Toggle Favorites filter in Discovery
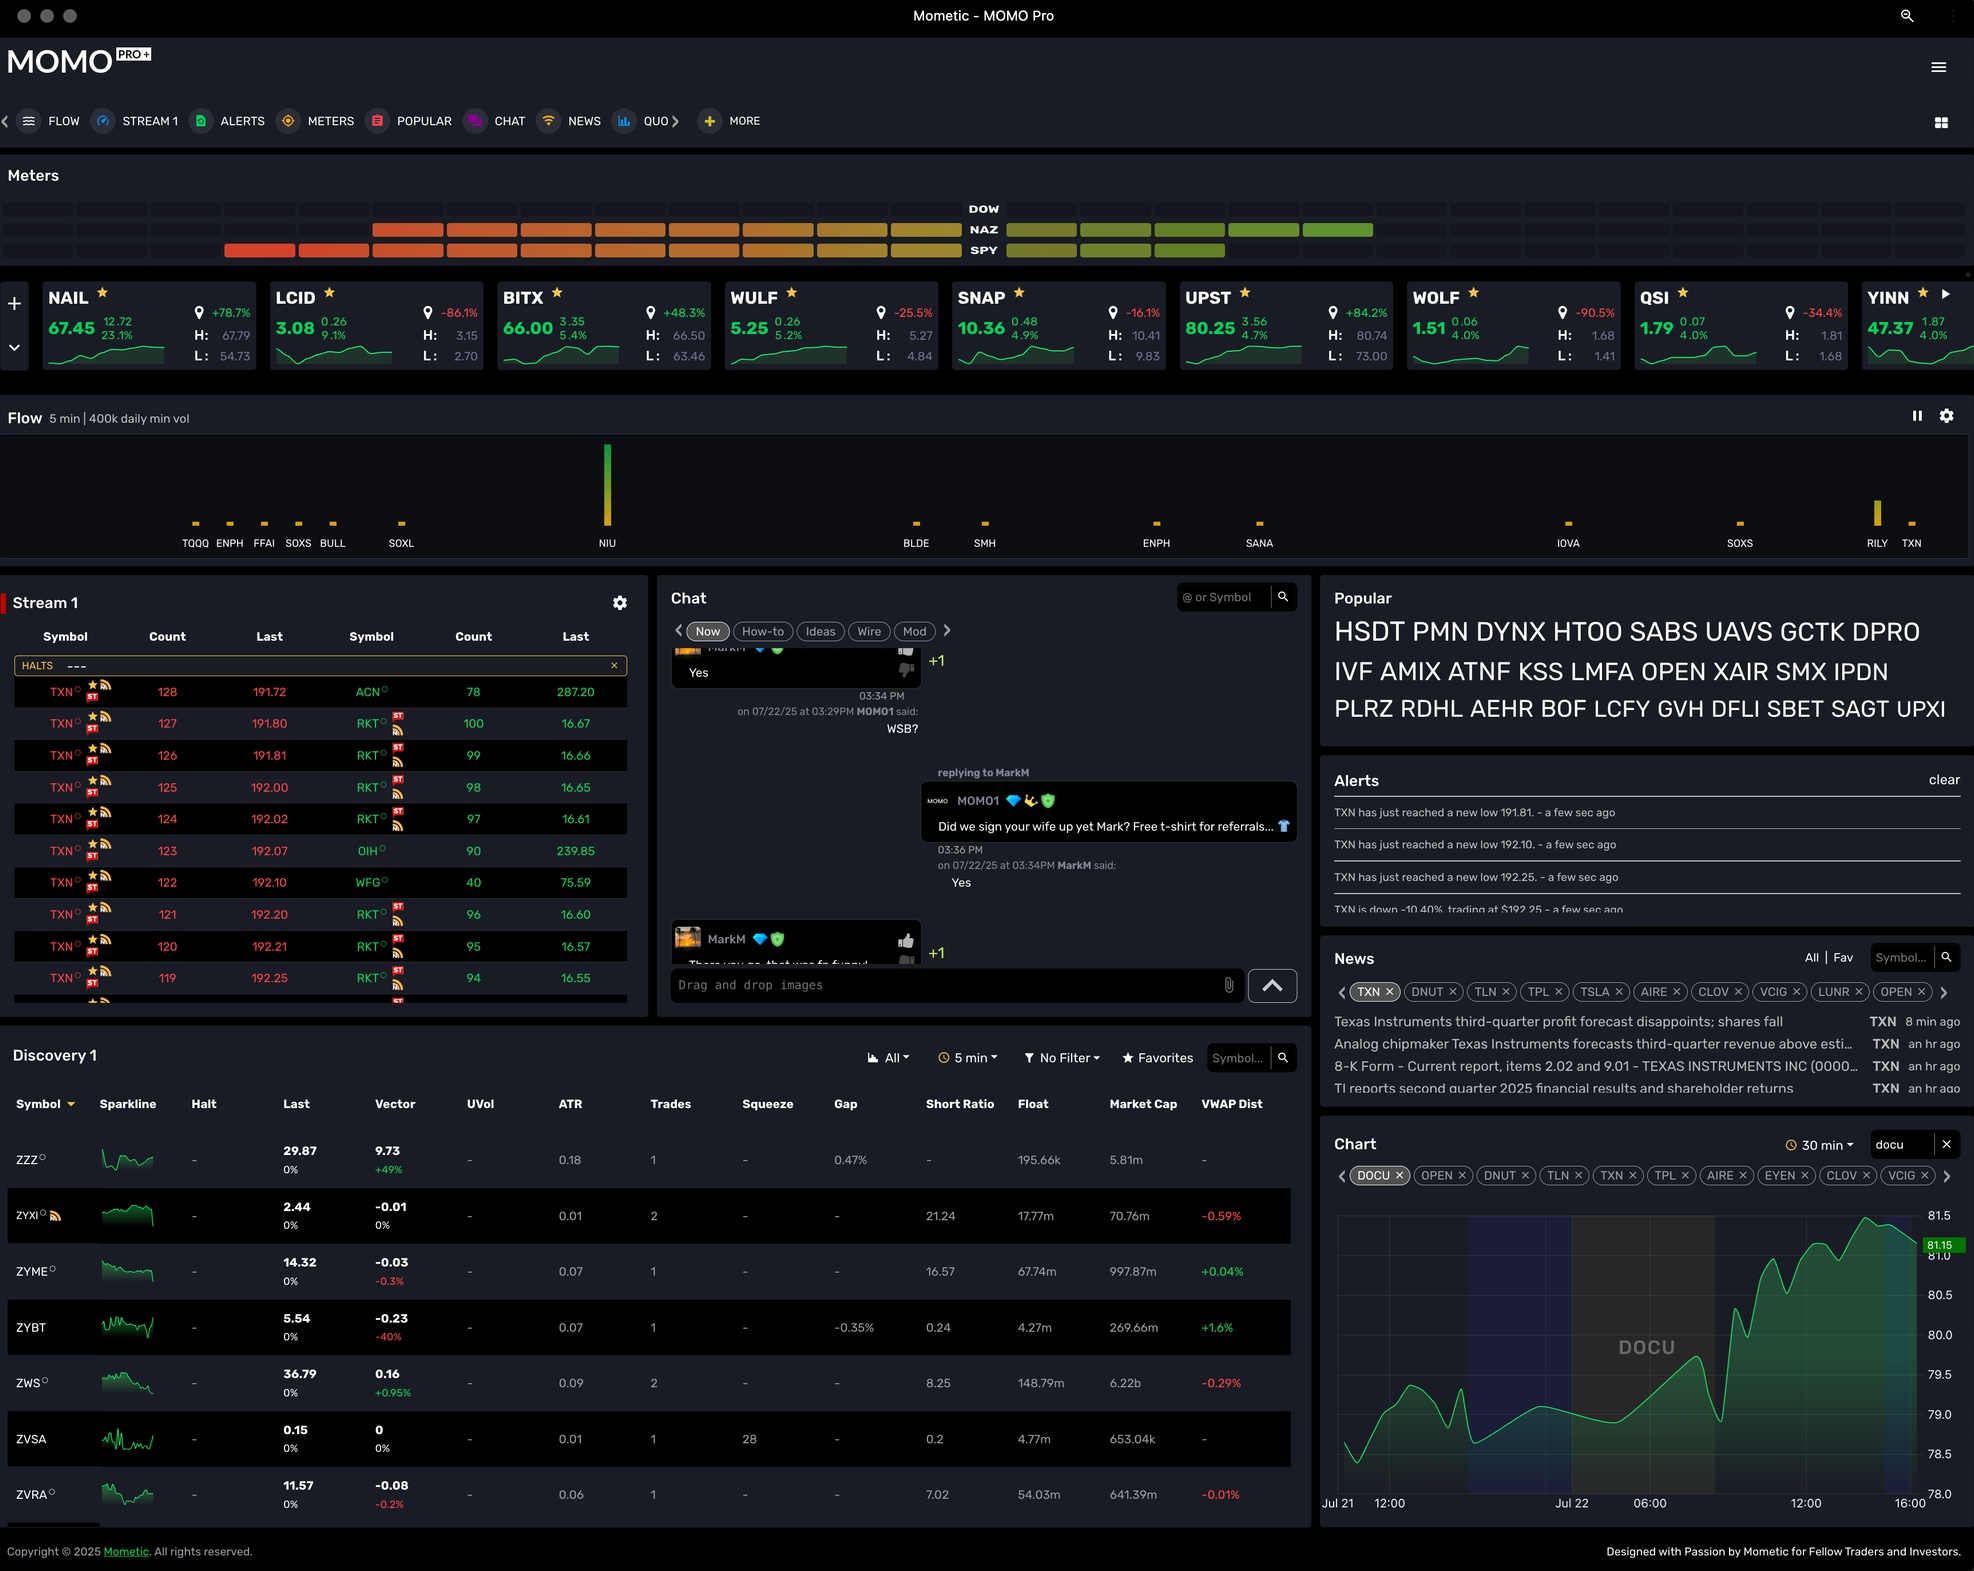 pyautogui.click(x=1157, y=1058)
